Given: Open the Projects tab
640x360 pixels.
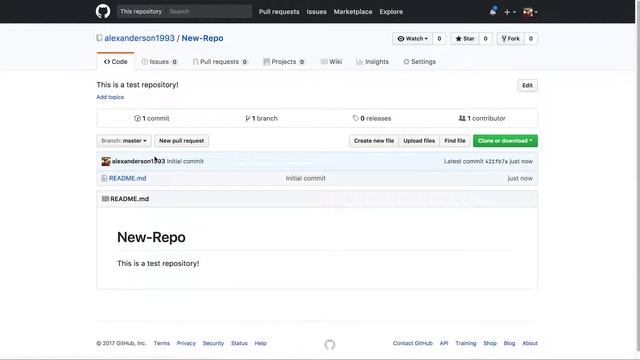Looking at the screenshot, I should 284,62.
